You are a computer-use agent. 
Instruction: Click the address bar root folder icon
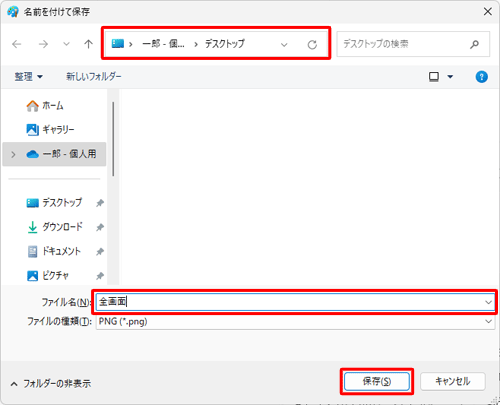(118, 44)
